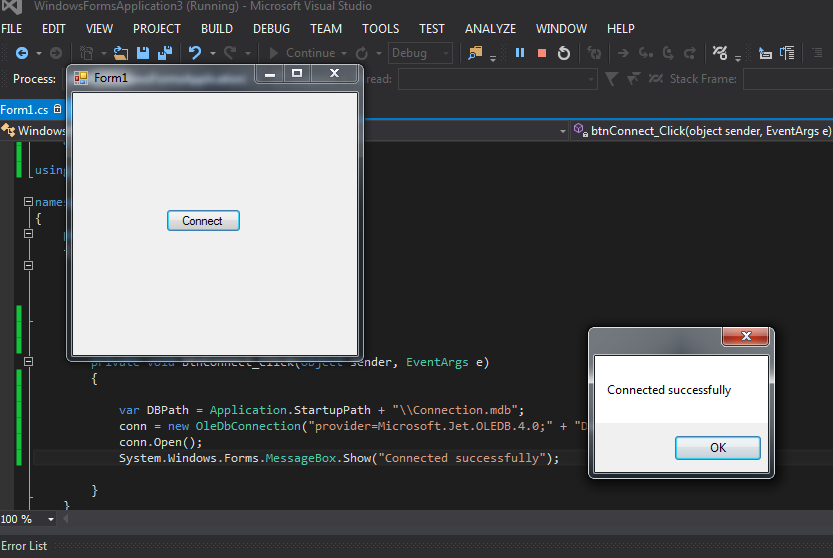Viewport: 833px width, 558px height.
Task: Click the IntelliTrace events icon
Action: (x=720, y=53)
